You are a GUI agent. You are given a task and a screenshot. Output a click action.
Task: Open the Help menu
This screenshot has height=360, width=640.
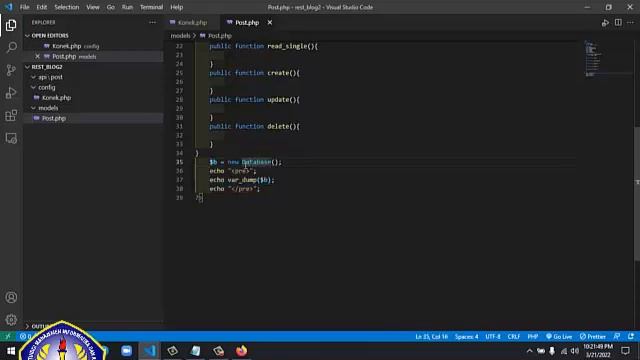(176, 7)
